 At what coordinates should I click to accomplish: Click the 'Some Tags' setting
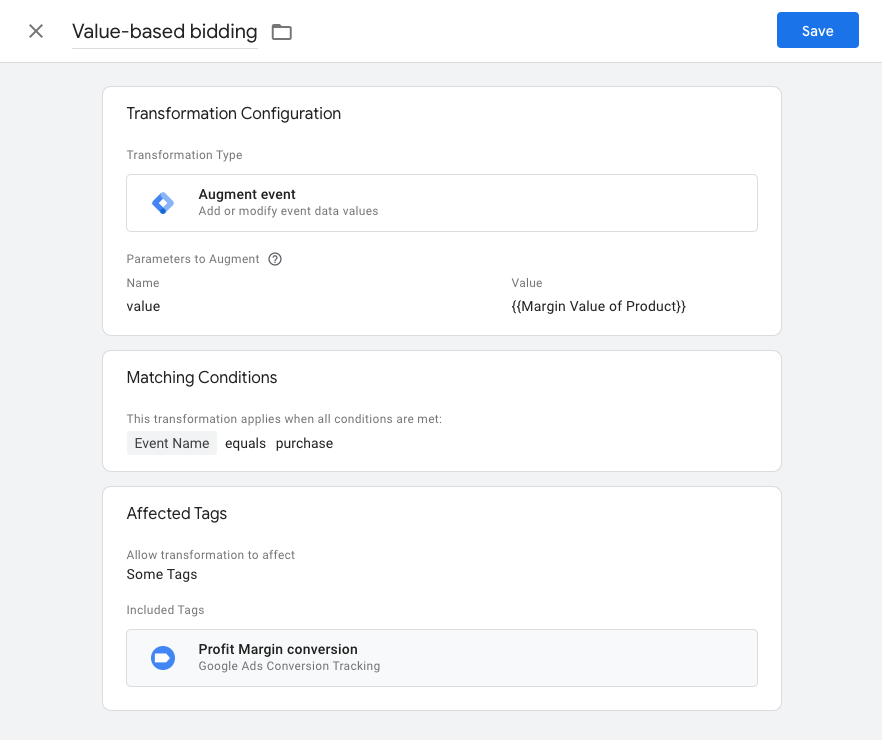tap(161, 574)
